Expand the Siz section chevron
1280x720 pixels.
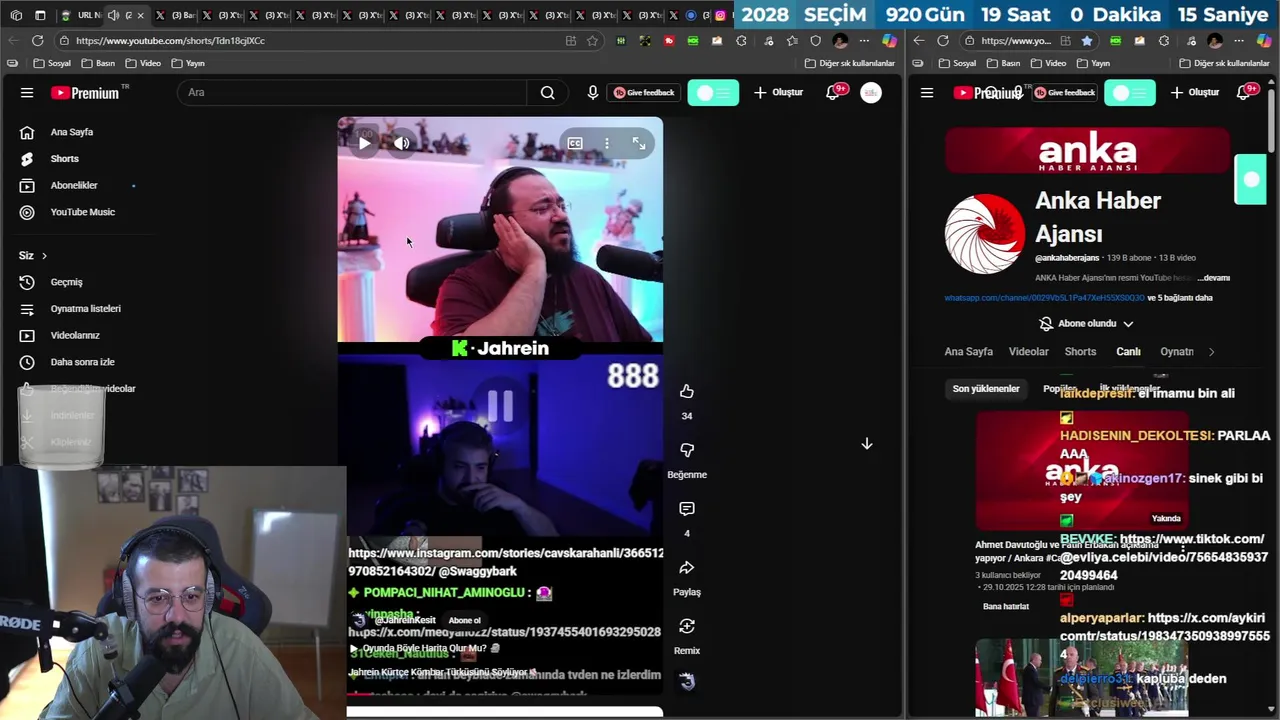click(44, 256)
